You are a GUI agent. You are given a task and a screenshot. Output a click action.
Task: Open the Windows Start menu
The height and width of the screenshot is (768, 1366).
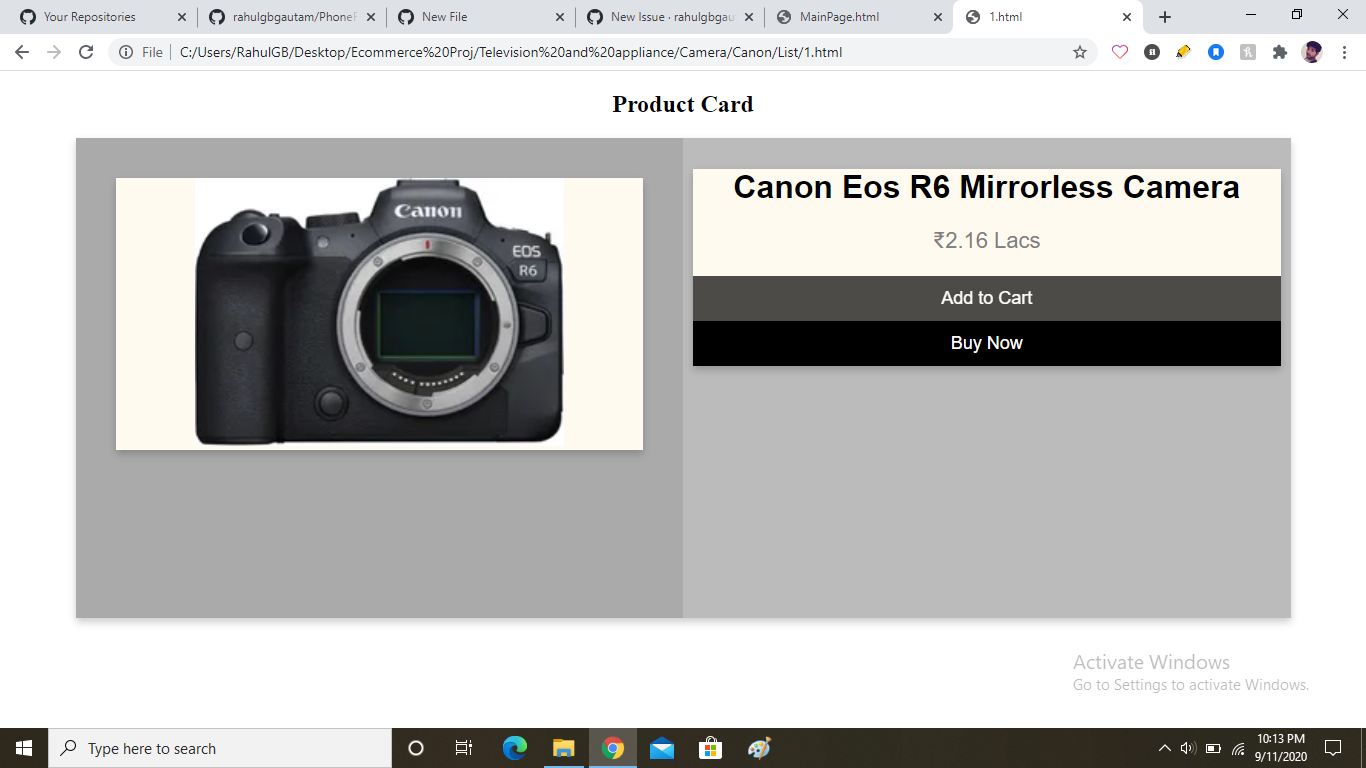tap(24, 748)
